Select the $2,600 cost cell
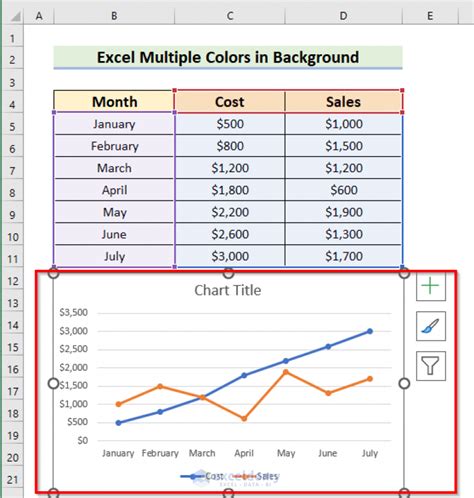Screen dimensions: 474x498 tap(230, 234)
